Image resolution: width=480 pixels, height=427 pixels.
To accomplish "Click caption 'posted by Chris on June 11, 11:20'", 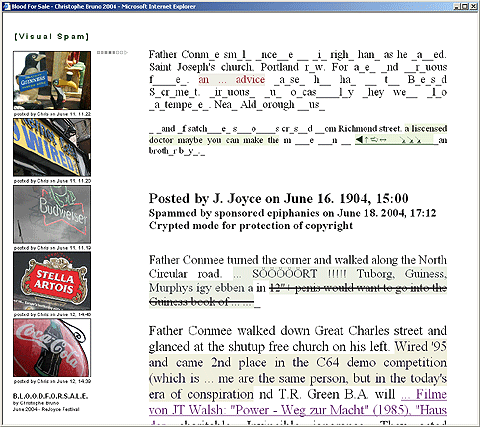I will coord(52,181).
